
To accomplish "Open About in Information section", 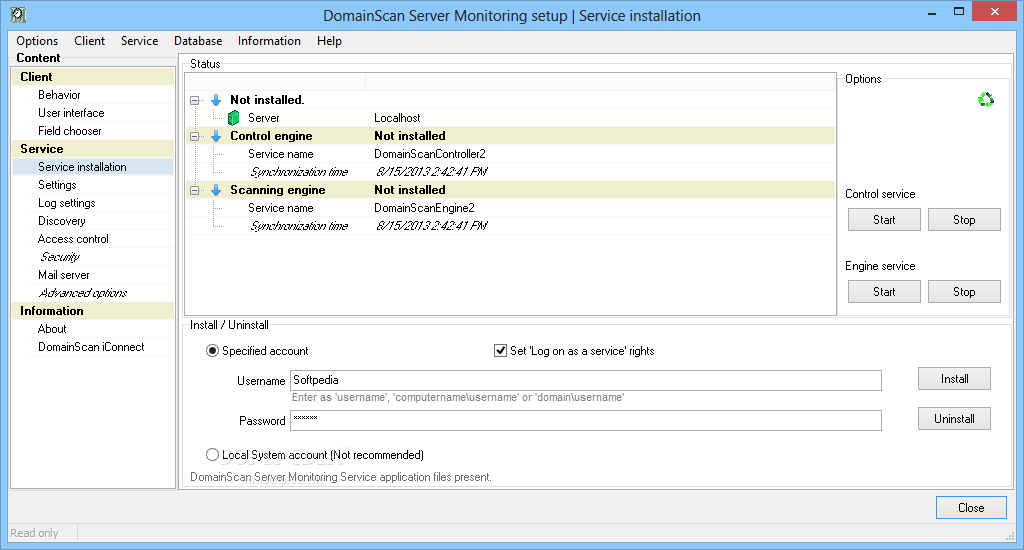I will pos(52,329).
